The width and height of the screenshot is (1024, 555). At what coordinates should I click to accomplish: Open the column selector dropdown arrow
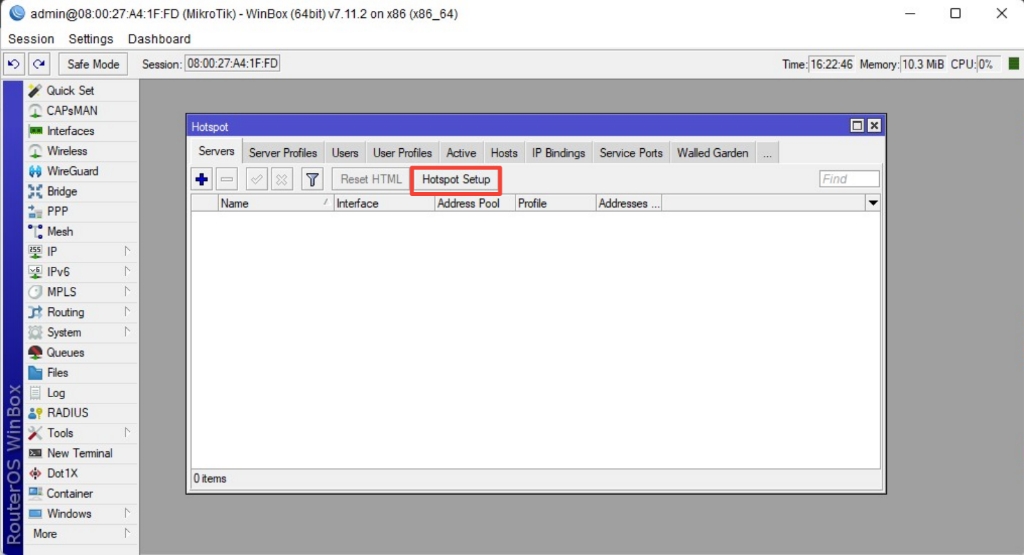click(x=873, y=203)
